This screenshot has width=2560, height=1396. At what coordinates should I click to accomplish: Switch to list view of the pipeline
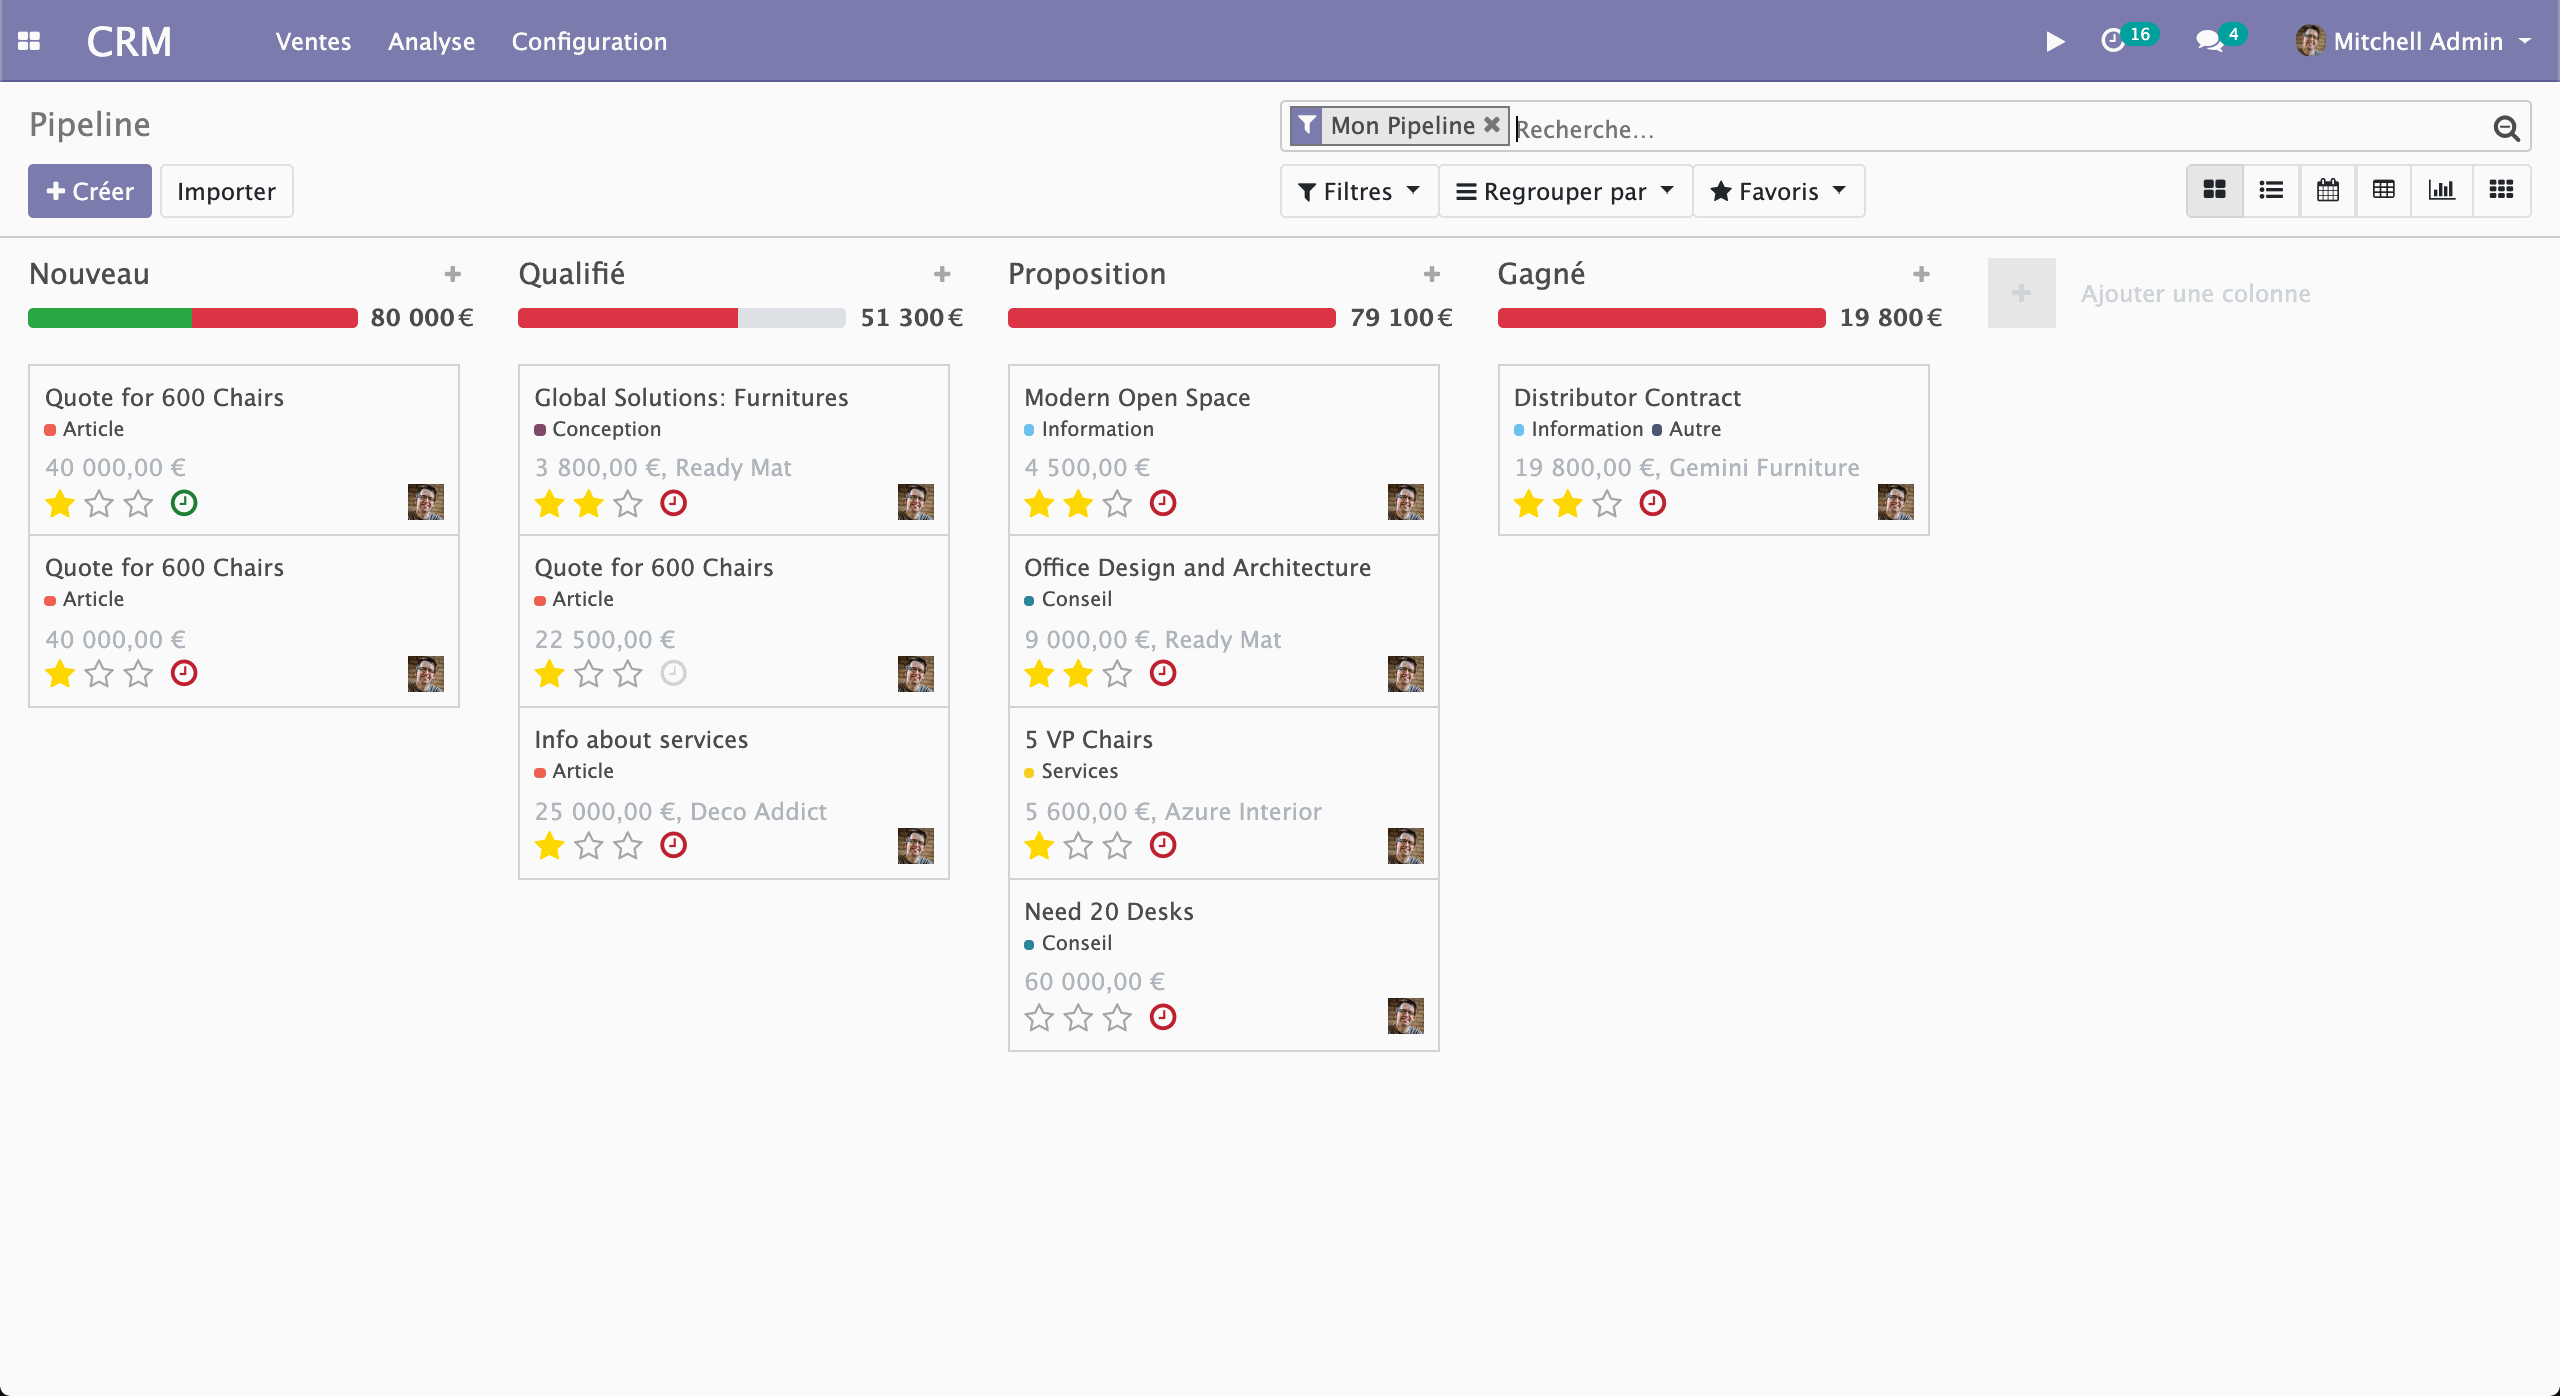(x=2271, y=190)
